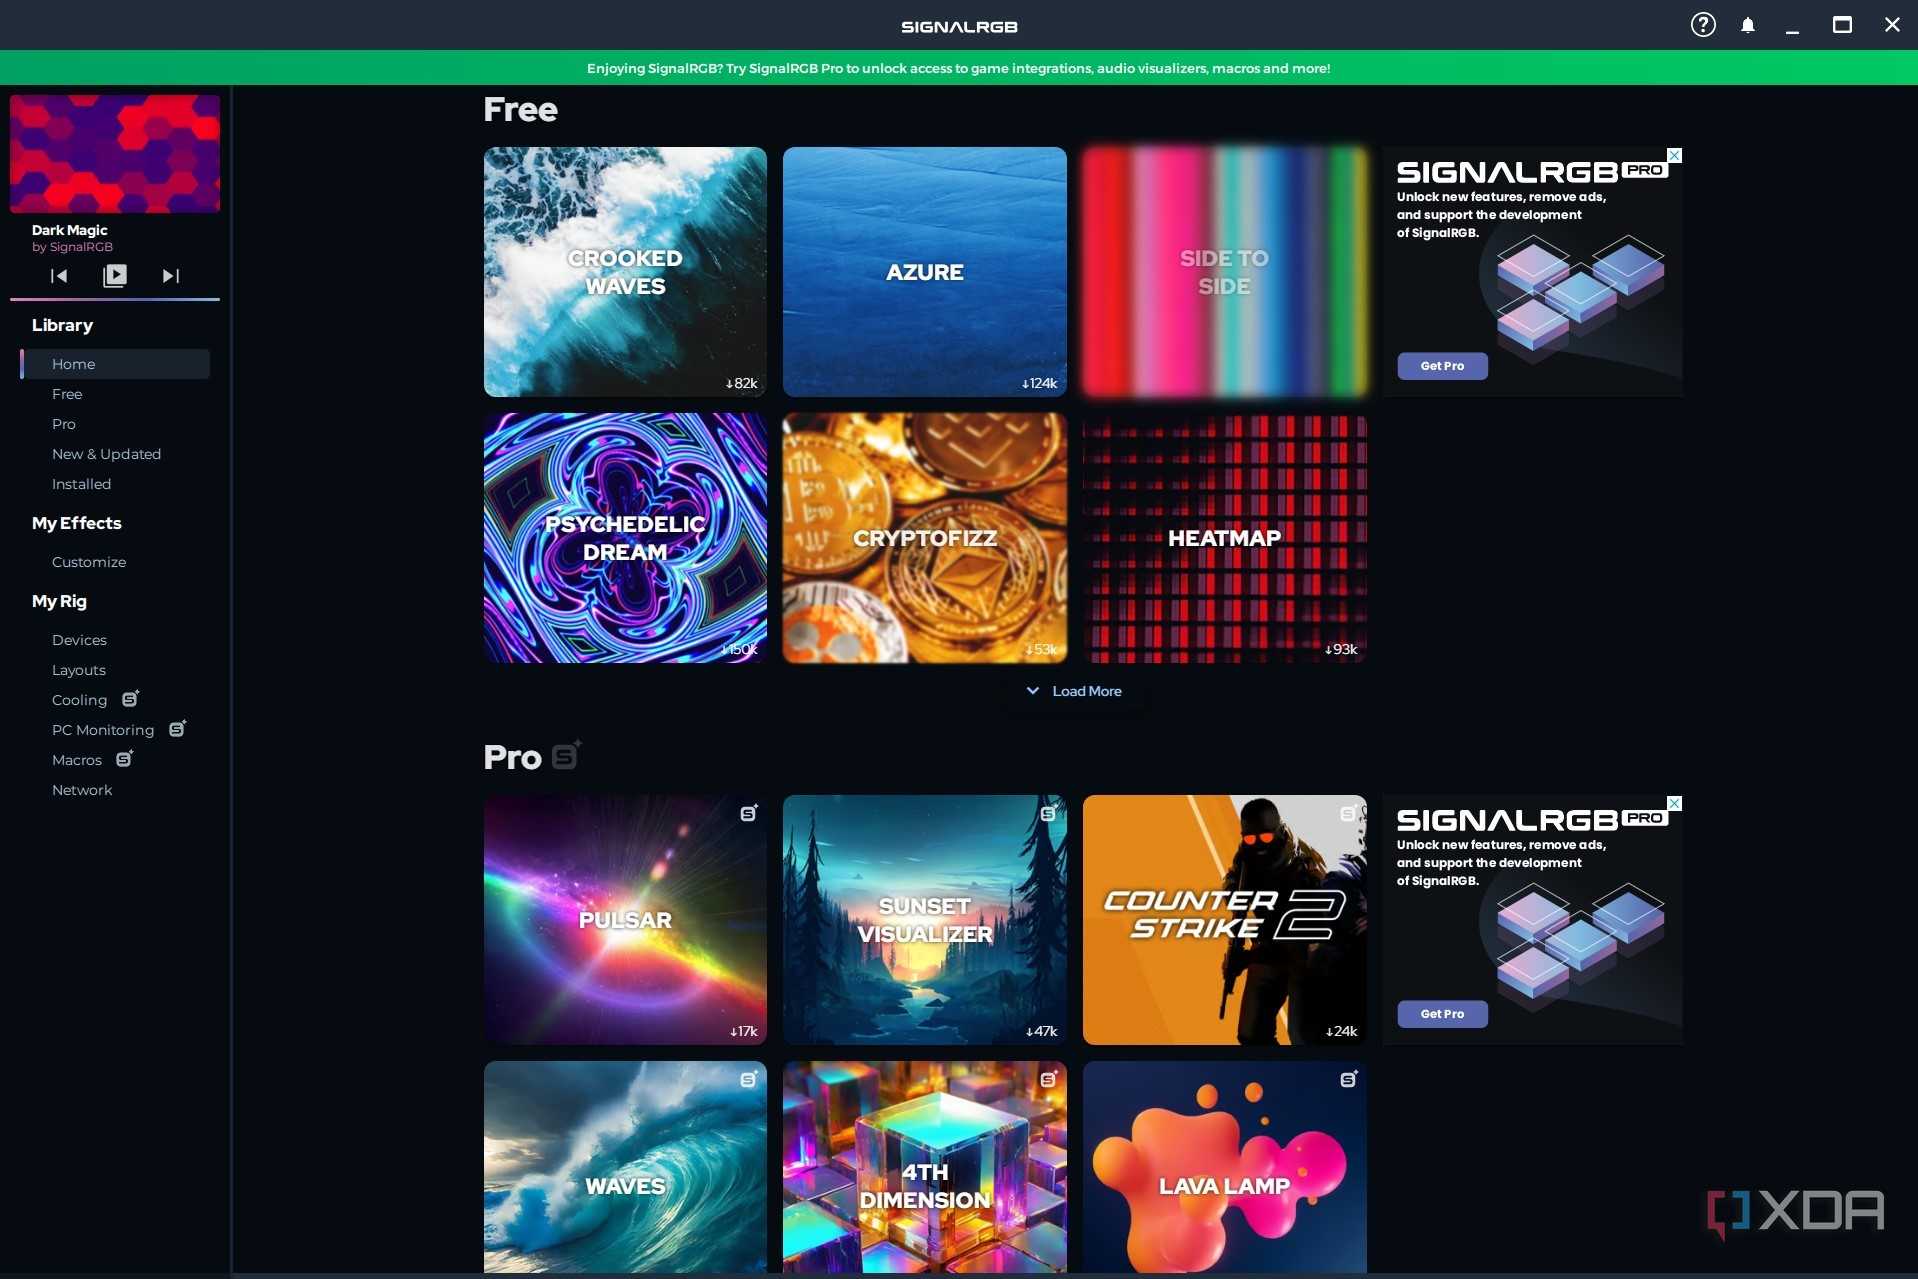Click the Pro badge beside PC Monitoring
Screen dimensions: 1918x1279
click(x=177, y=728)
